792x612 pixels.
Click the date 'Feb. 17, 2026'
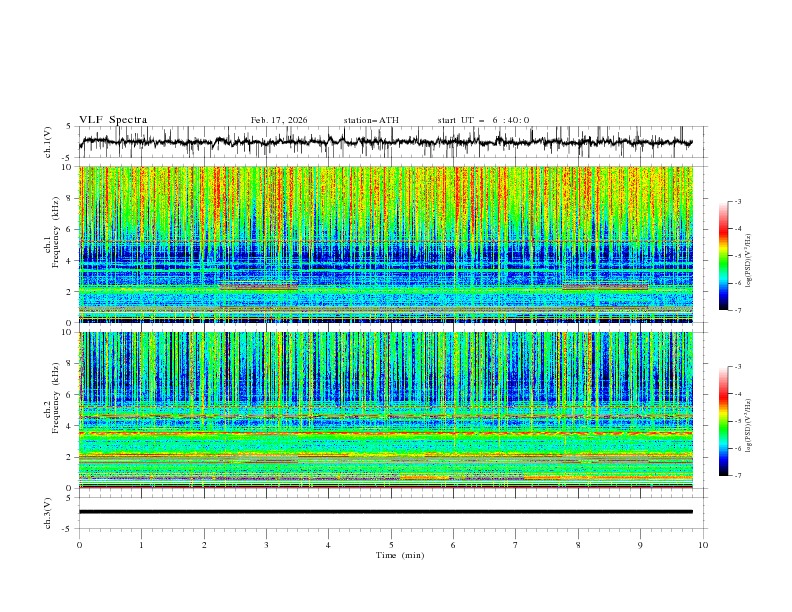(x=279, y=120)
